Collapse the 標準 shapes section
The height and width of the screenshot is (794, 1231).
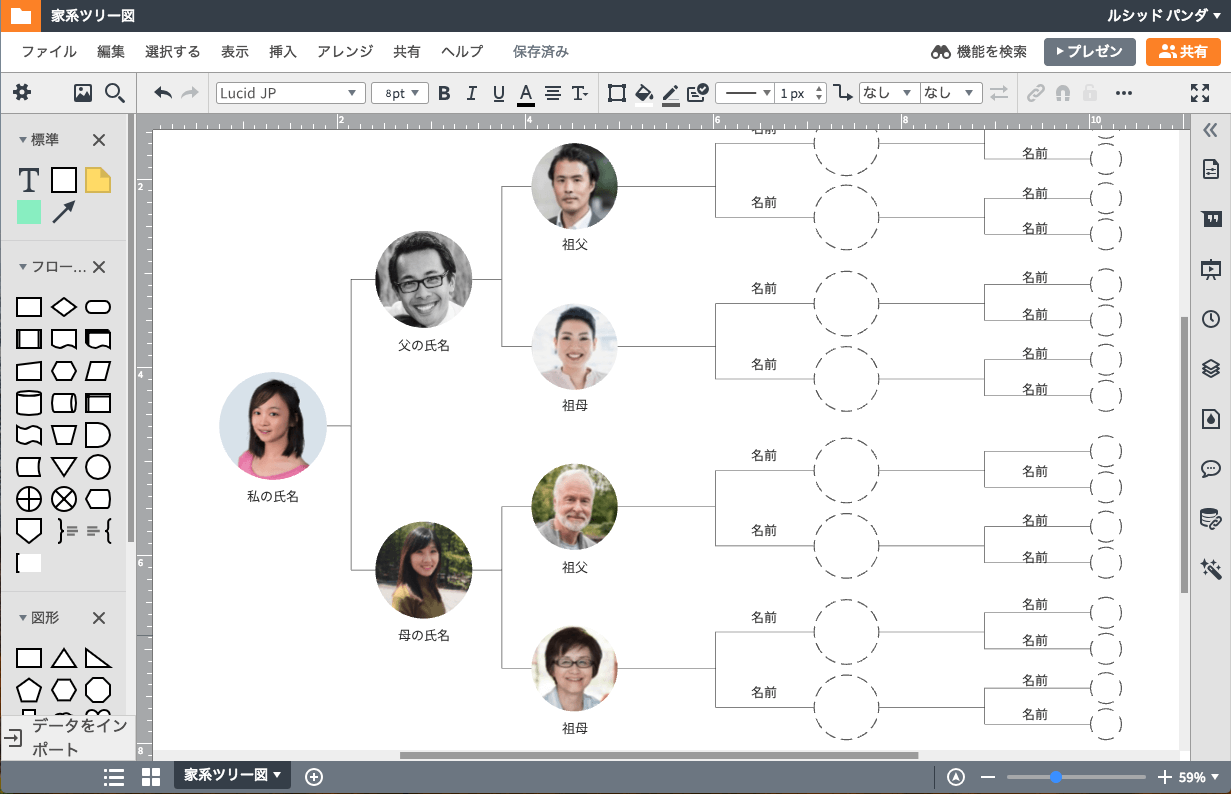coord(23,140)
